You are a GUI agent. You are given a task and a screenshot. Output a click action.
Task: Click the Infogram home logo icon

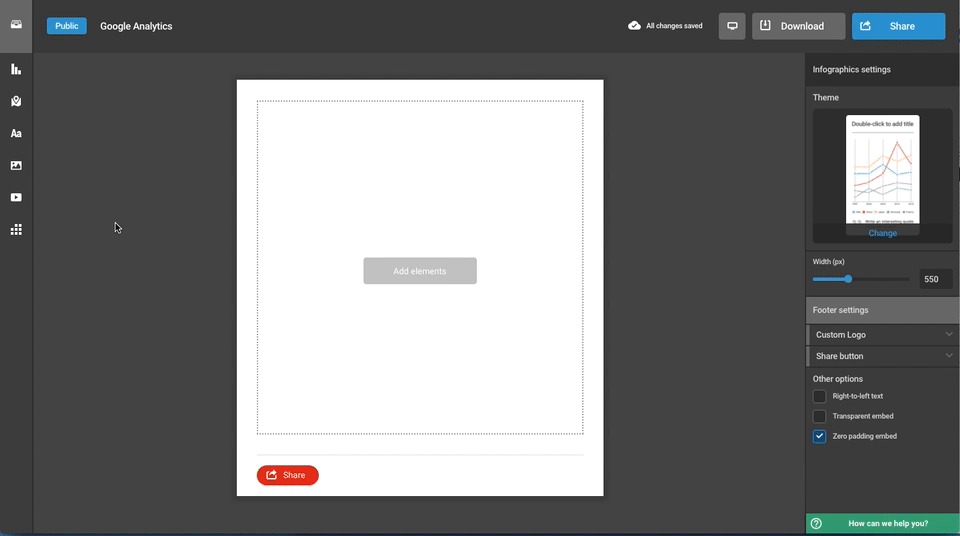(x=16, y=25)
